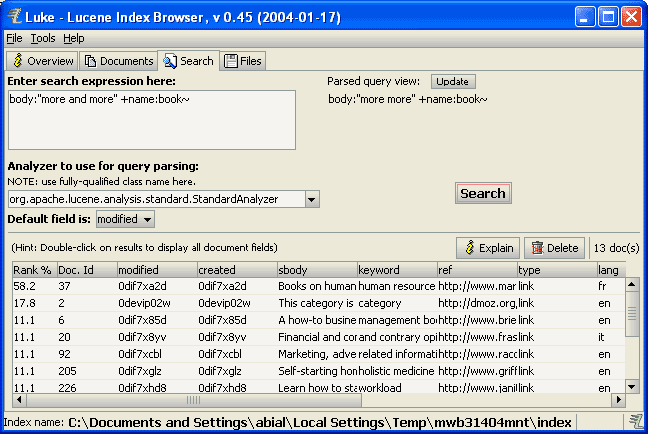
Task: Select result row with Doc. Id 6
Action: [x=319, y=320]
